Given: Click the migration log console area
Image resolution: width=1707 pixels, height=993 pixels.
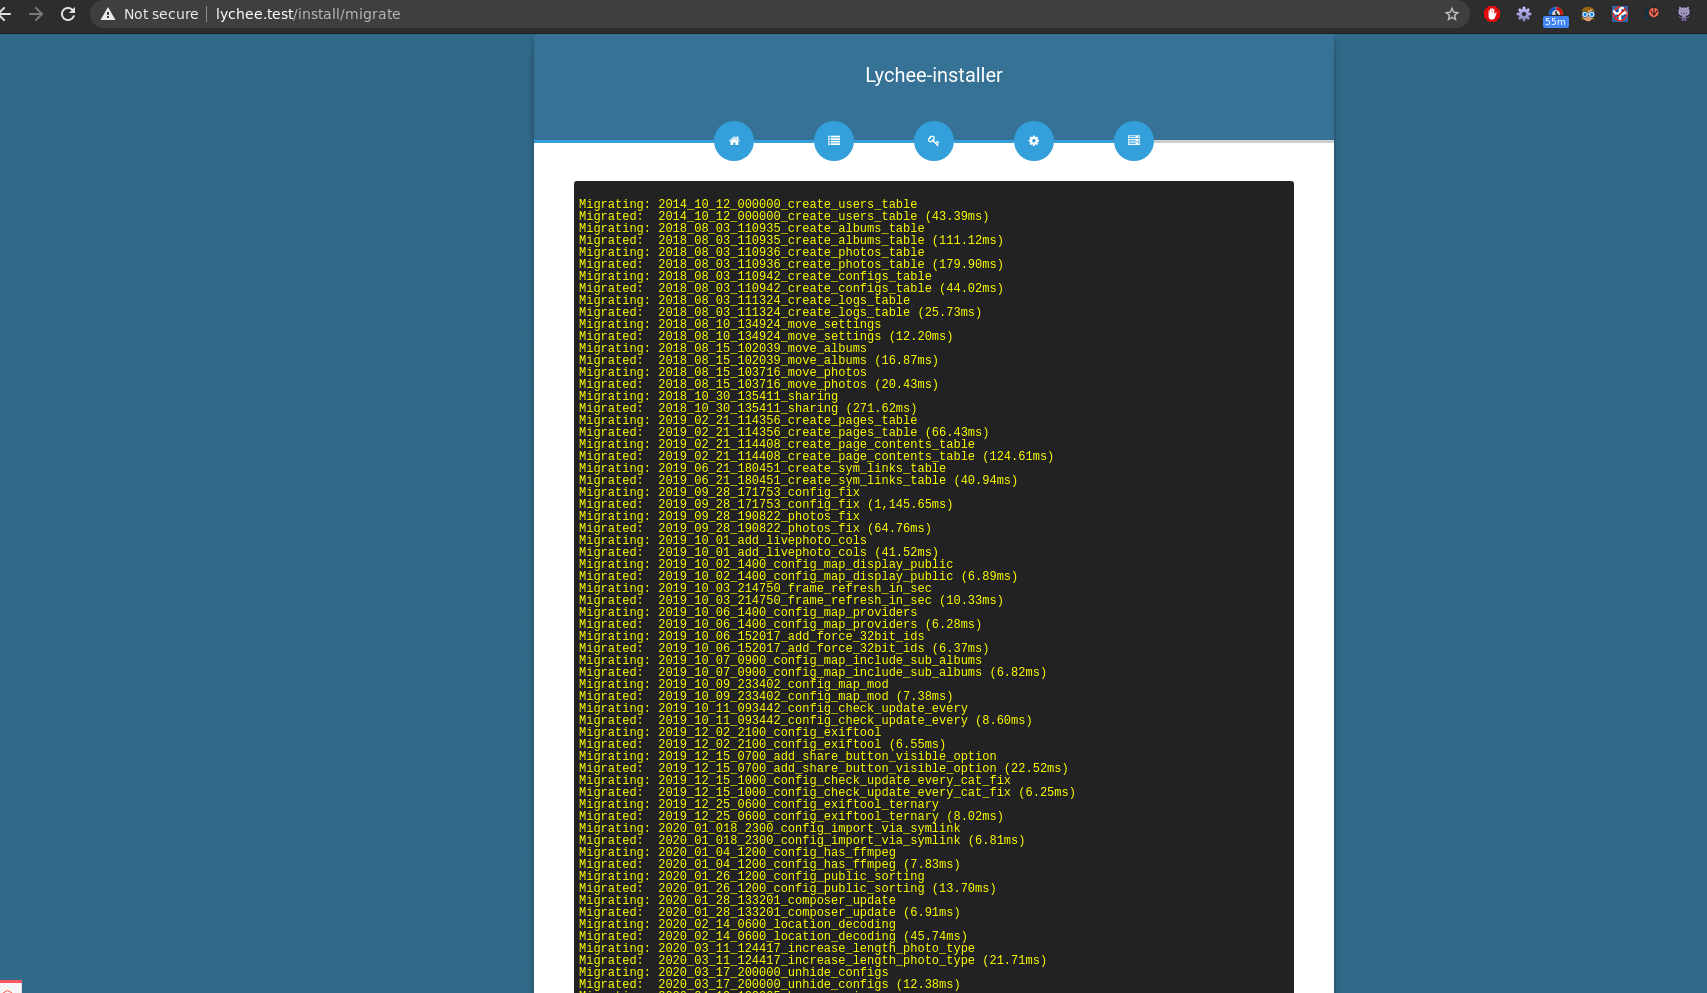Looking at the screenshot, I should [x=933, y=580].
